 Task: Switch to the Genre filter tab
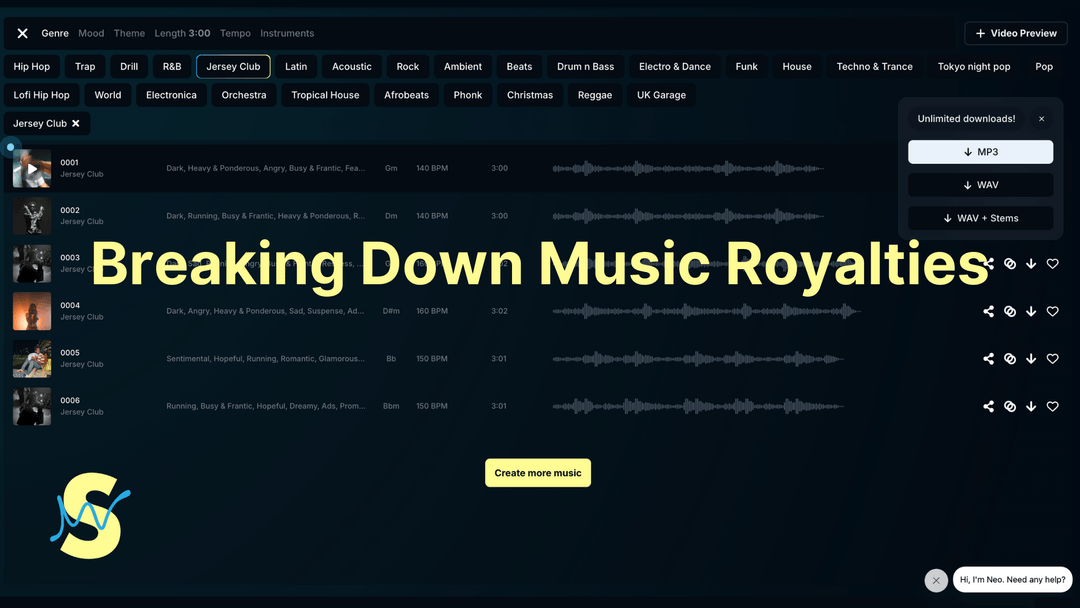pyautogui.click(x=55, y=32)
